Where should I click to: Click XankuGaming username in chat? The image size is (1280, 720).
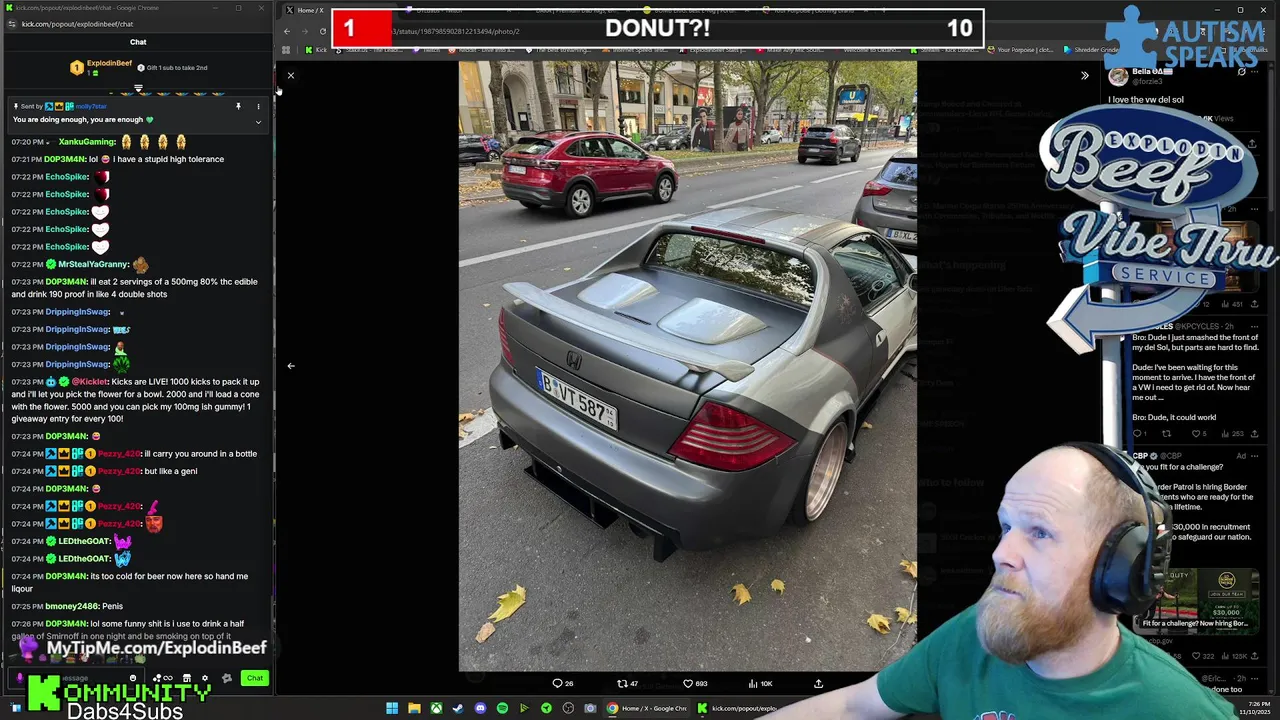pyautogui.click(x=87, y=142)
